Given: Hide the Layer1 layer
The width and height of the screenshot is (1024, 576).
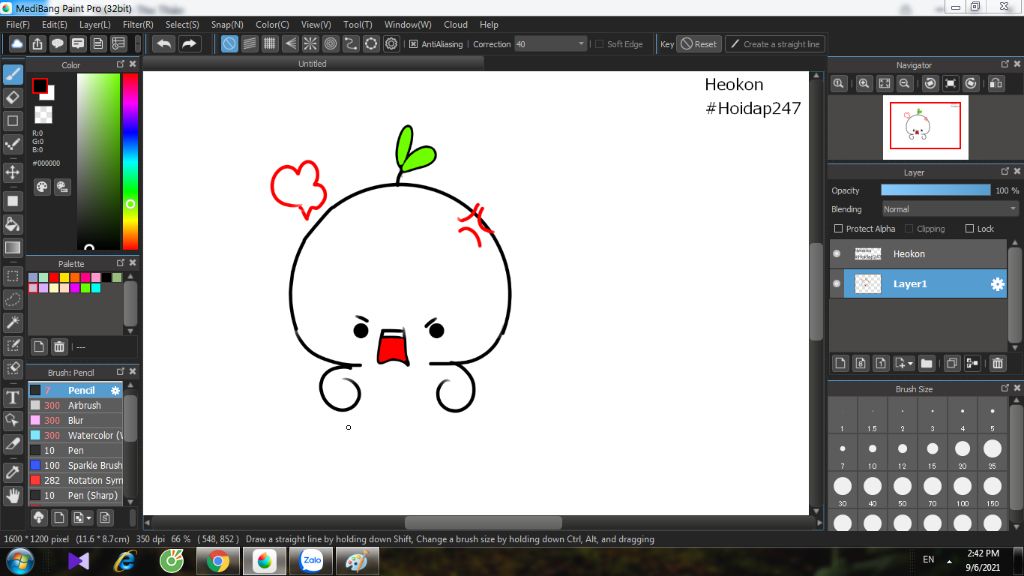Looking at the screenshot, I should 837,283.
